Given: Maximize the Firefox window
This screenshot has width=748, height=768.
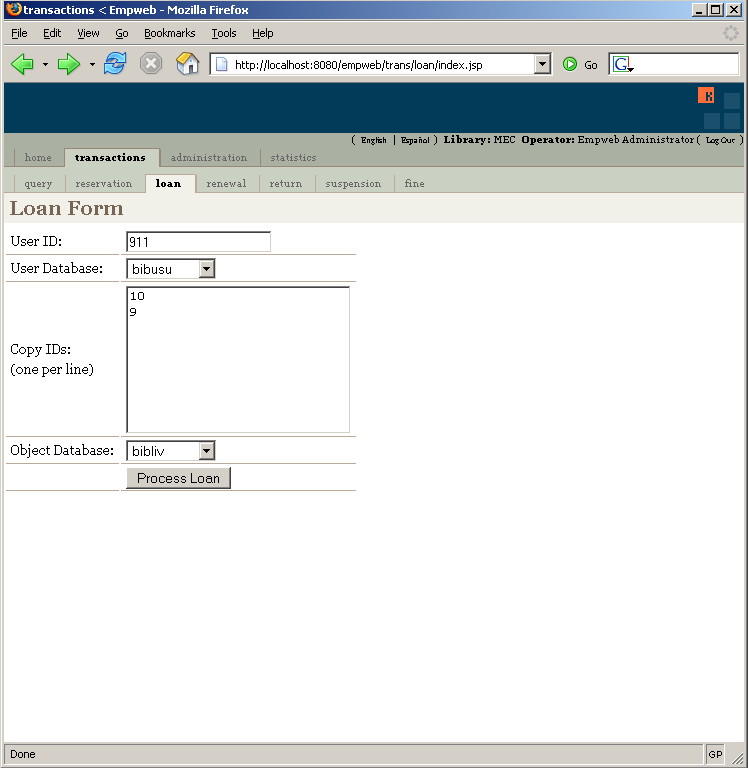Looking at the screenshot, I should click(716, 9).
